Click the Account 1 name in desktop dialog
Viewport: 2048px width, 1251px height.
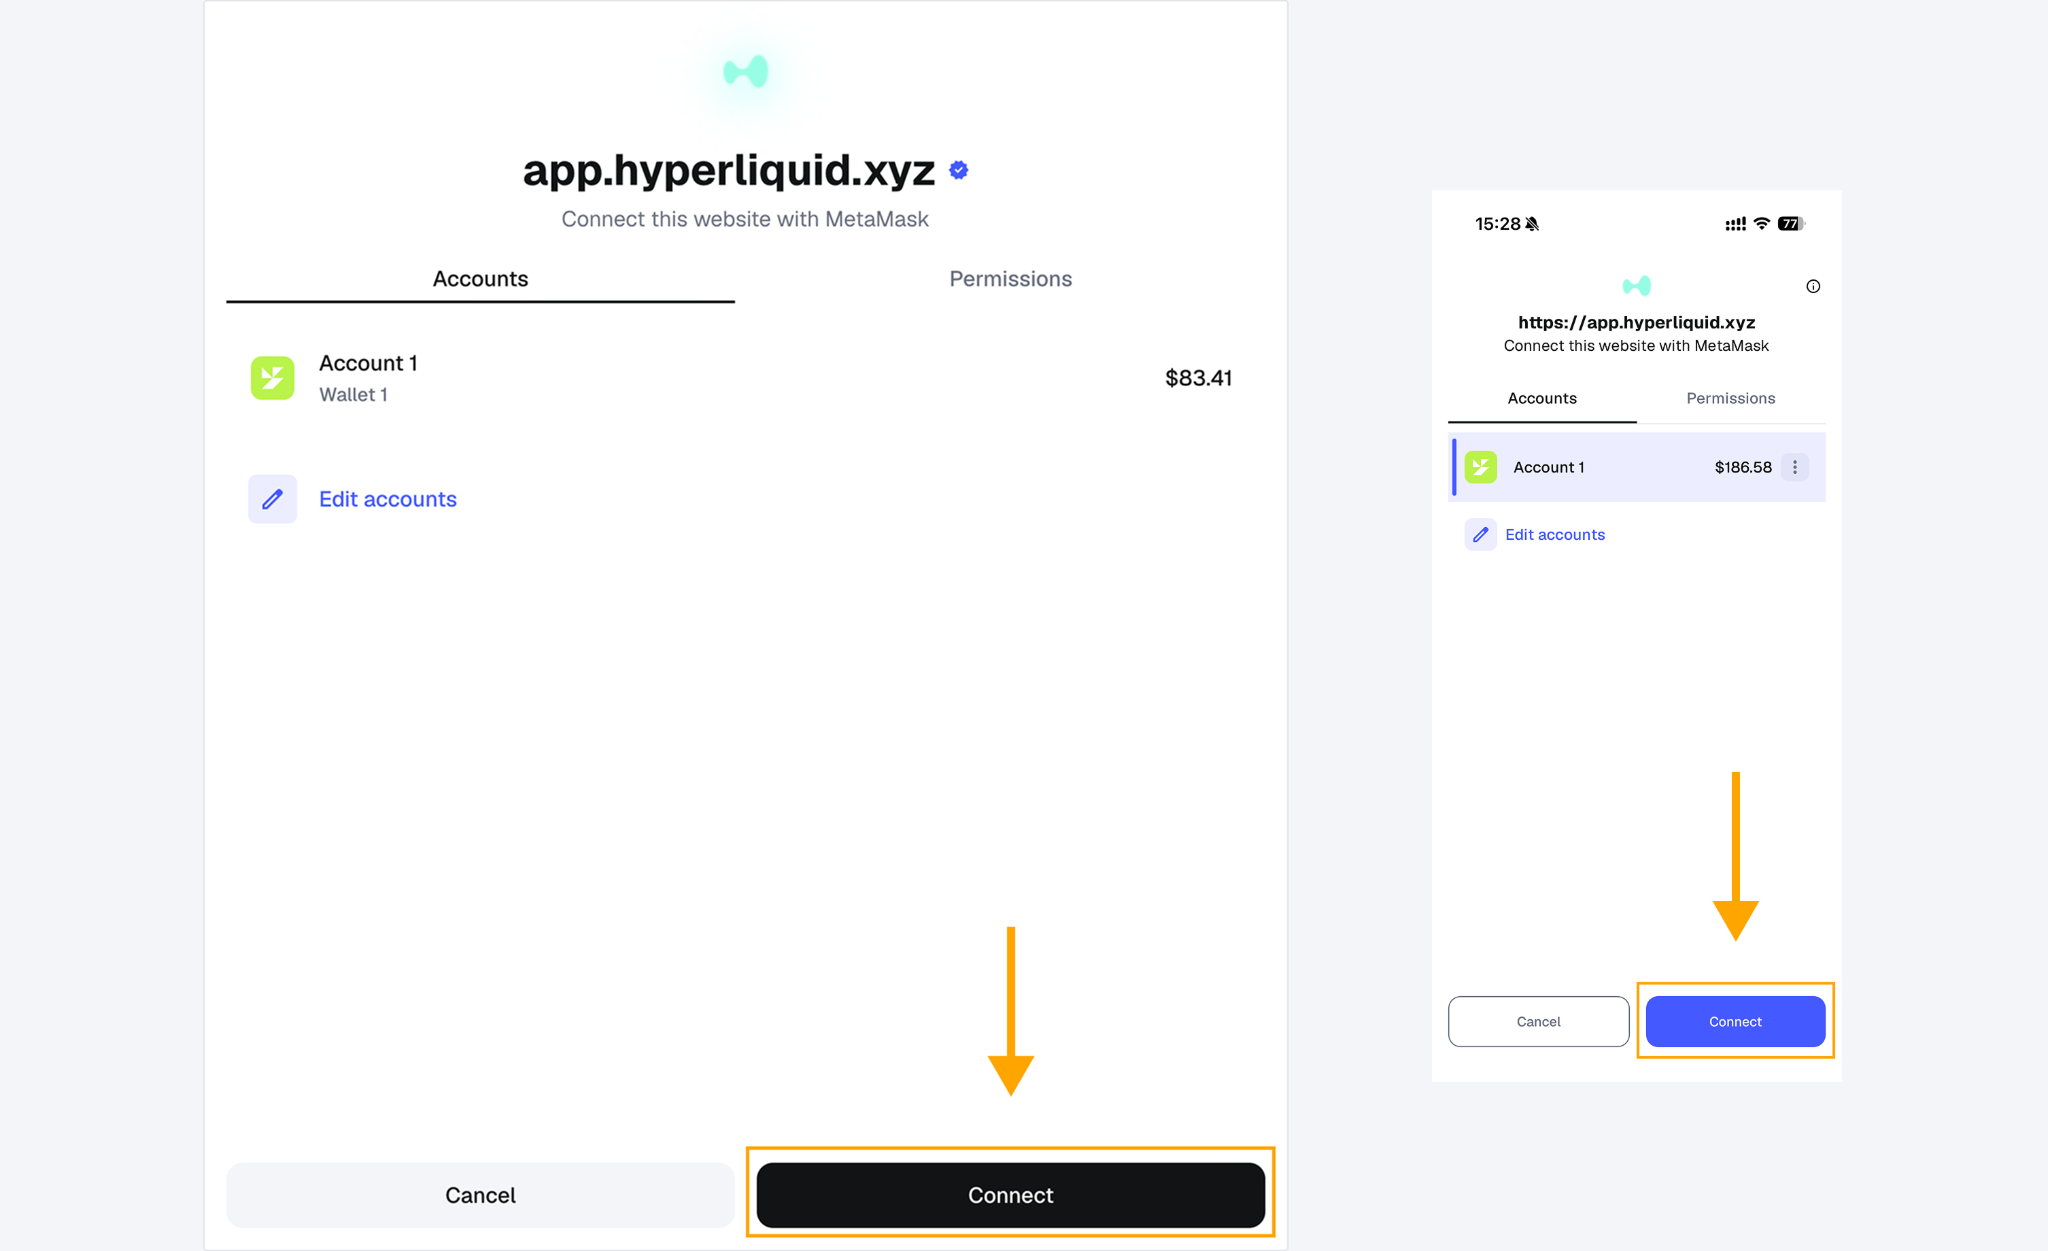click(368, 363)
